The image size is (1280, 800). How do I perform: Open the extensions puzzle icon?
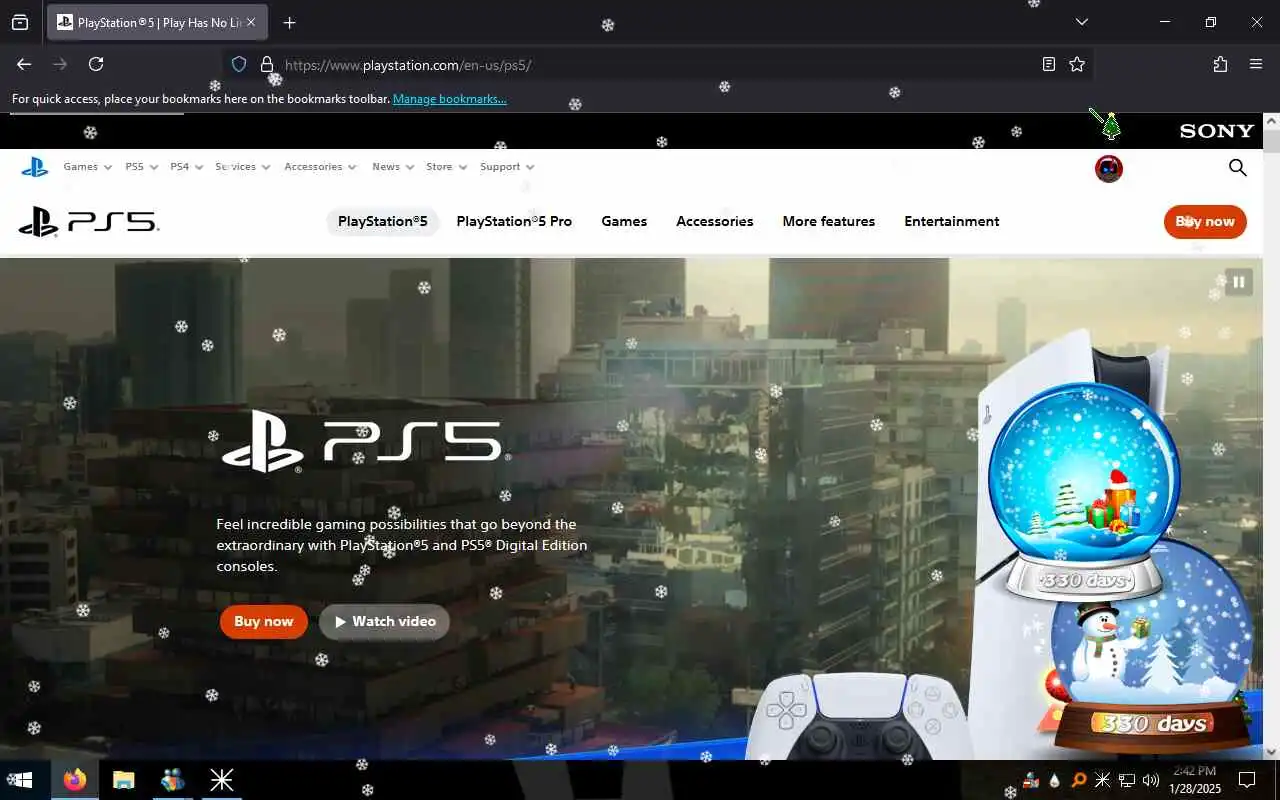tap(1220, 64)
